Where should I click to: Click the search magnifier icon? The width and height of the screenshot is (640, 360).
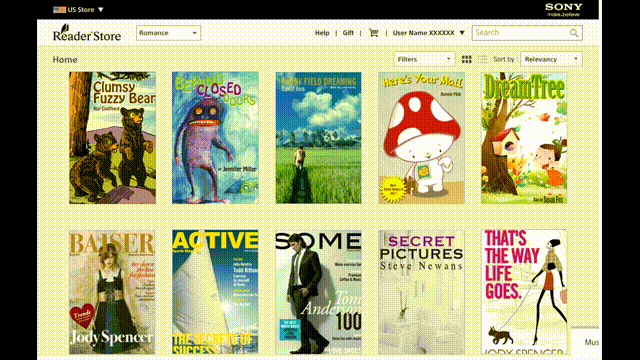[x=574, y=33]
